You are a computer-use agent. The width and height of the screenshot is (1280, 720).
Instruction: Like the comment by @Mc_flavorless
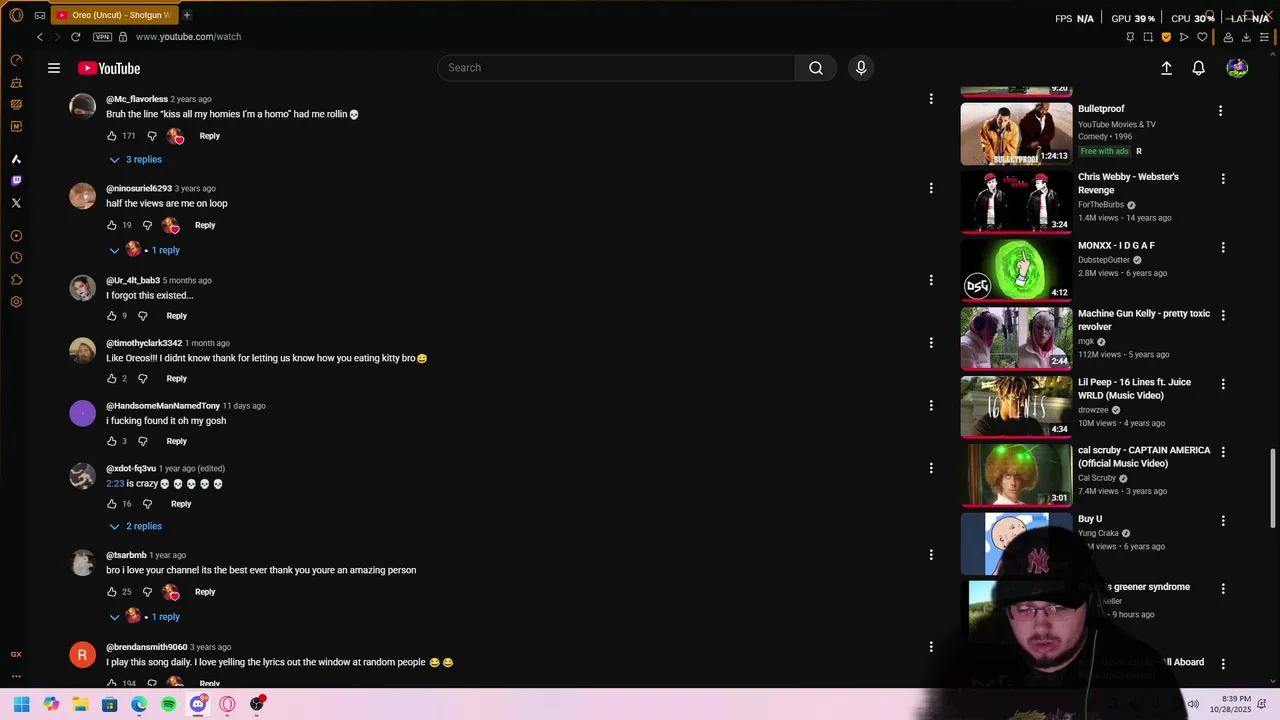(112, 136)
